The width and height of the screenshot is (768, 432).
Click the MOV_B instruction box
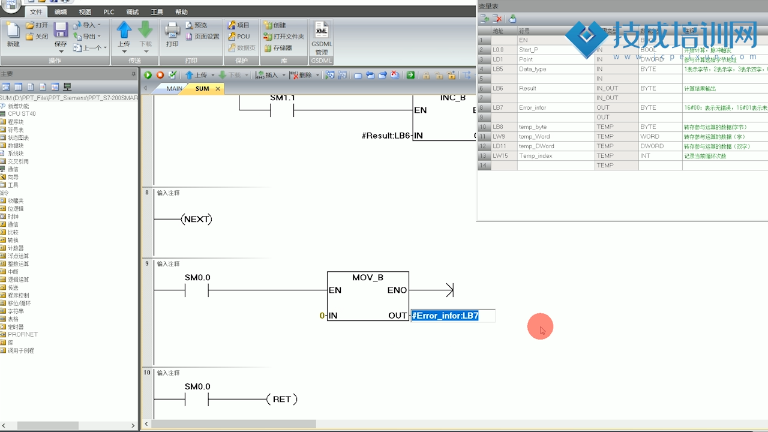tap(368, 296)
